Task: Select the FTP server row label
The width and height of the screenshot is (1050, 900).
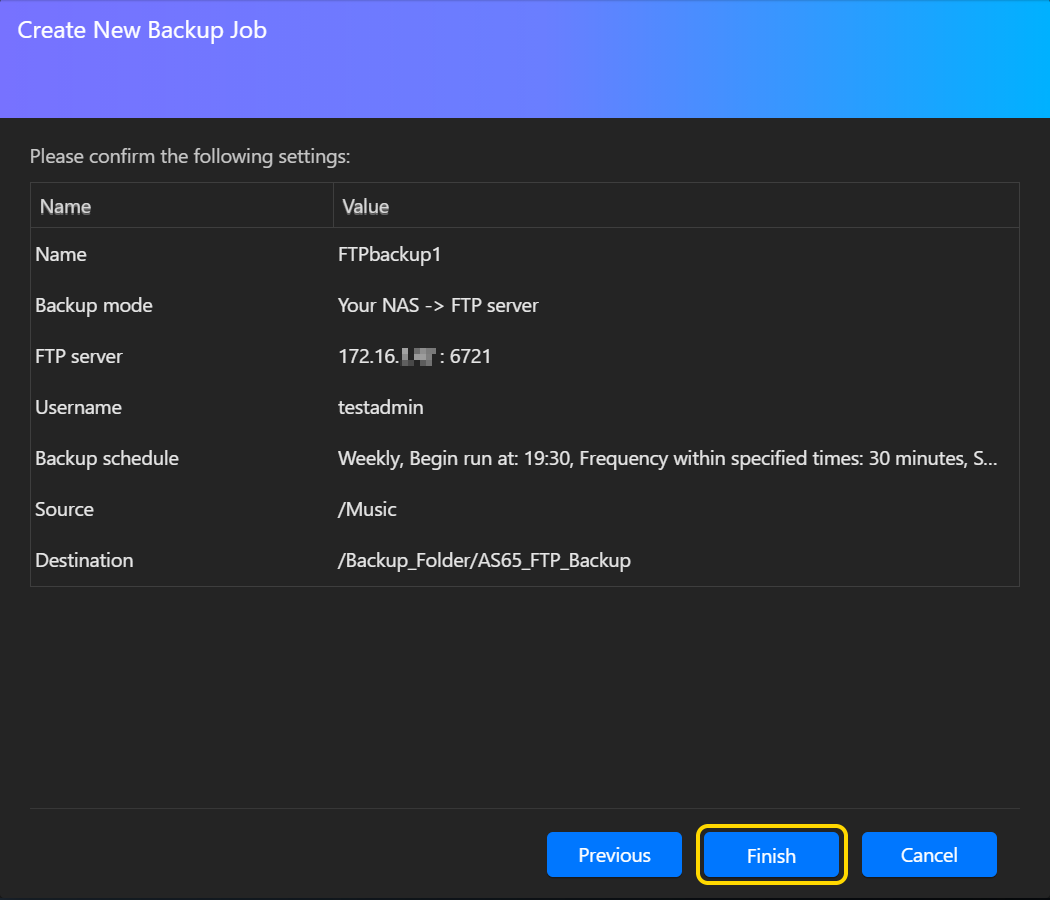Action: tap(79, 356)
